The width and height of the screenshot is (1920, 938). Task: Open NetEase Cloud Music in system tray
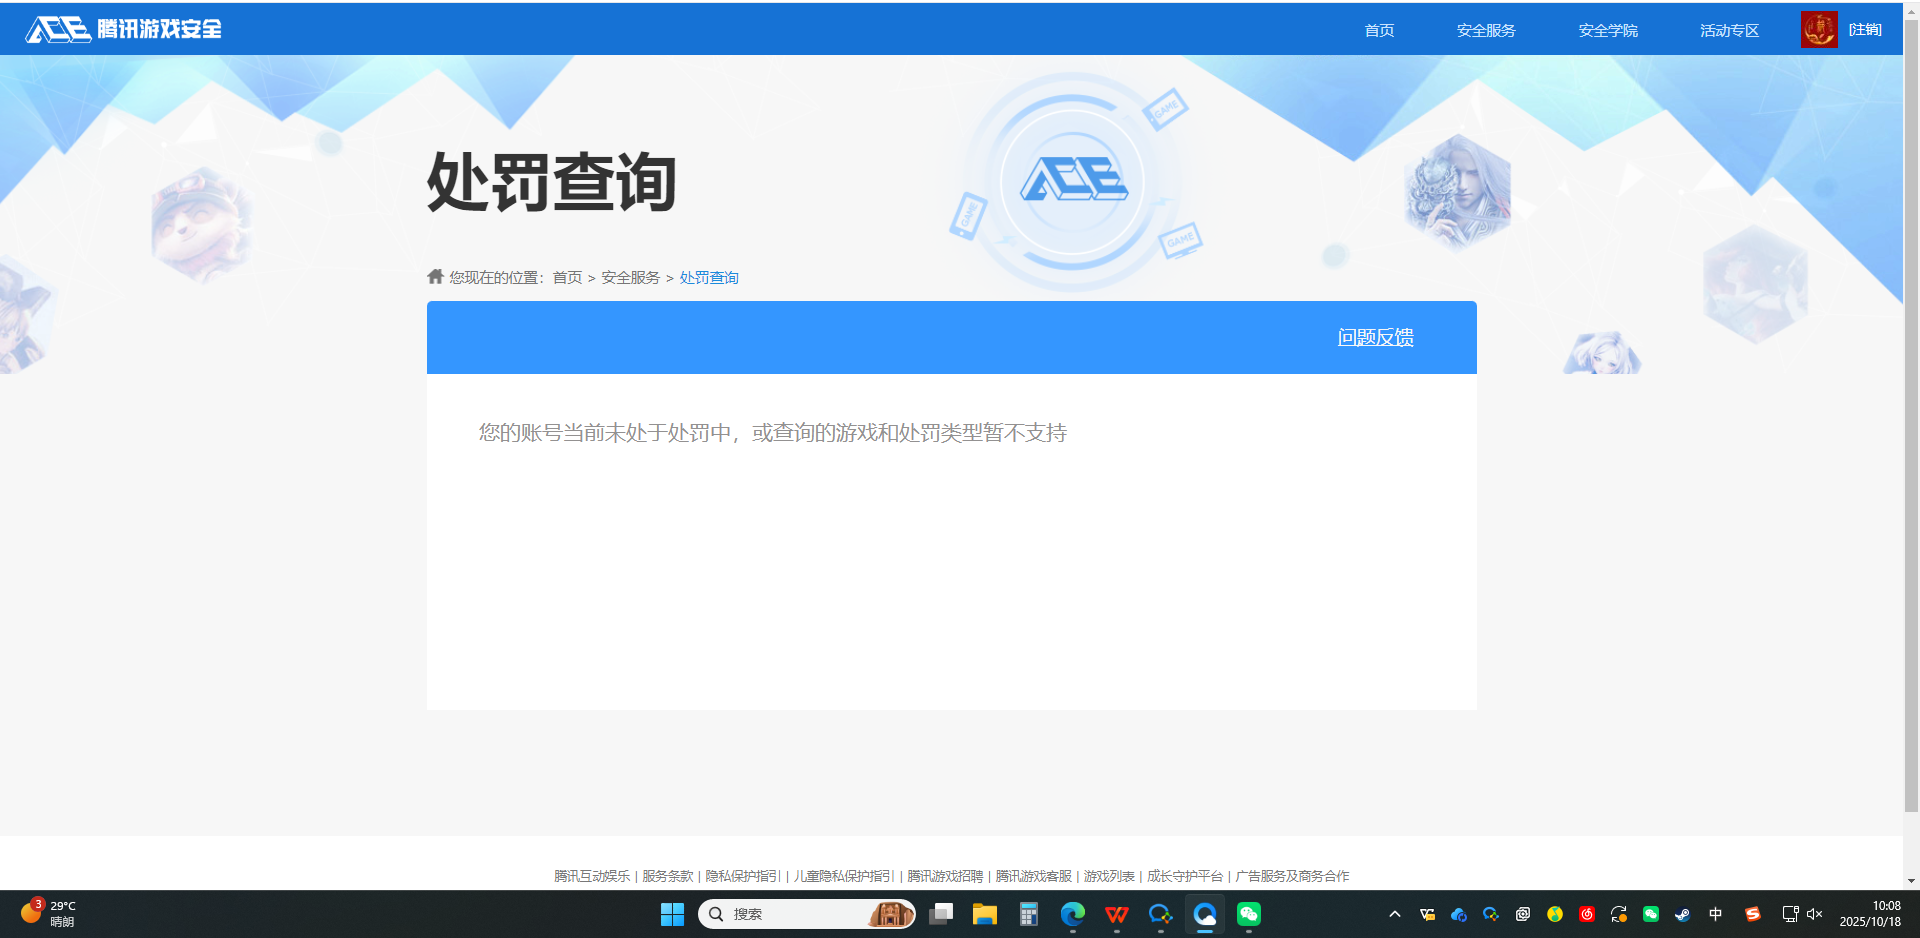[1587, 914]
